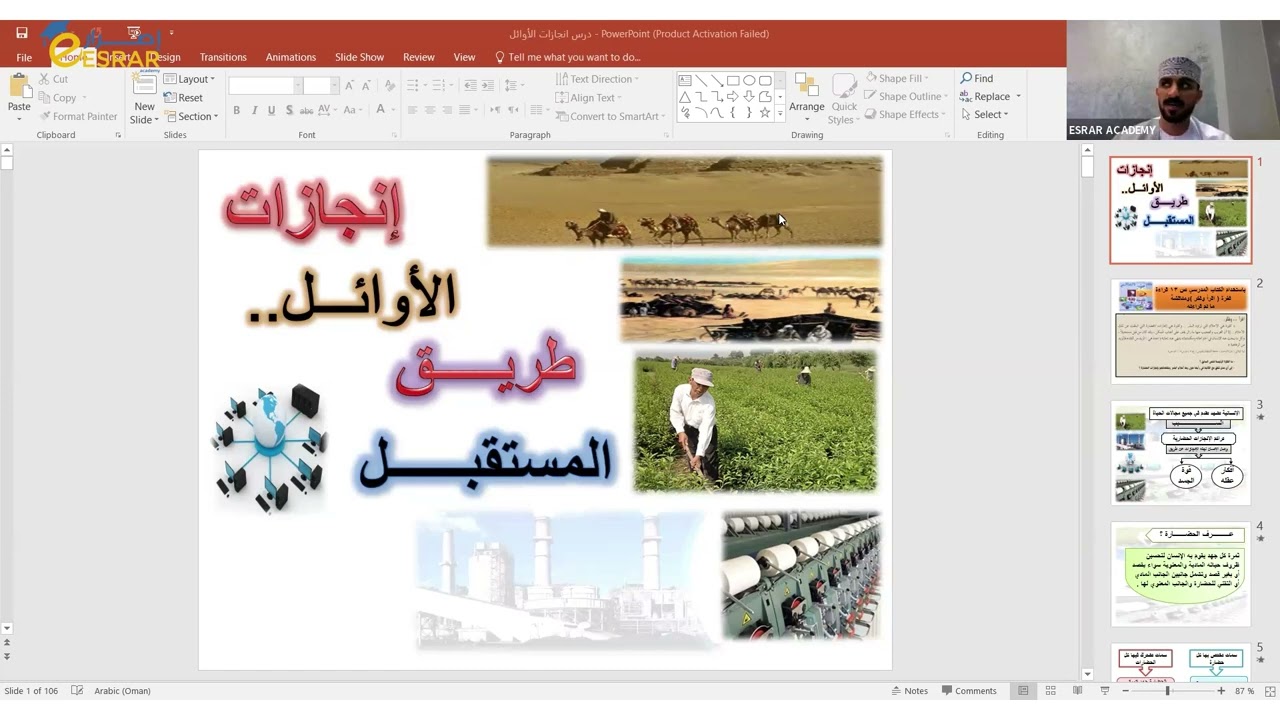The image size is (1280, 720).
Task: Click the zoom in plus button
Action: click(x=1221, y=691)
